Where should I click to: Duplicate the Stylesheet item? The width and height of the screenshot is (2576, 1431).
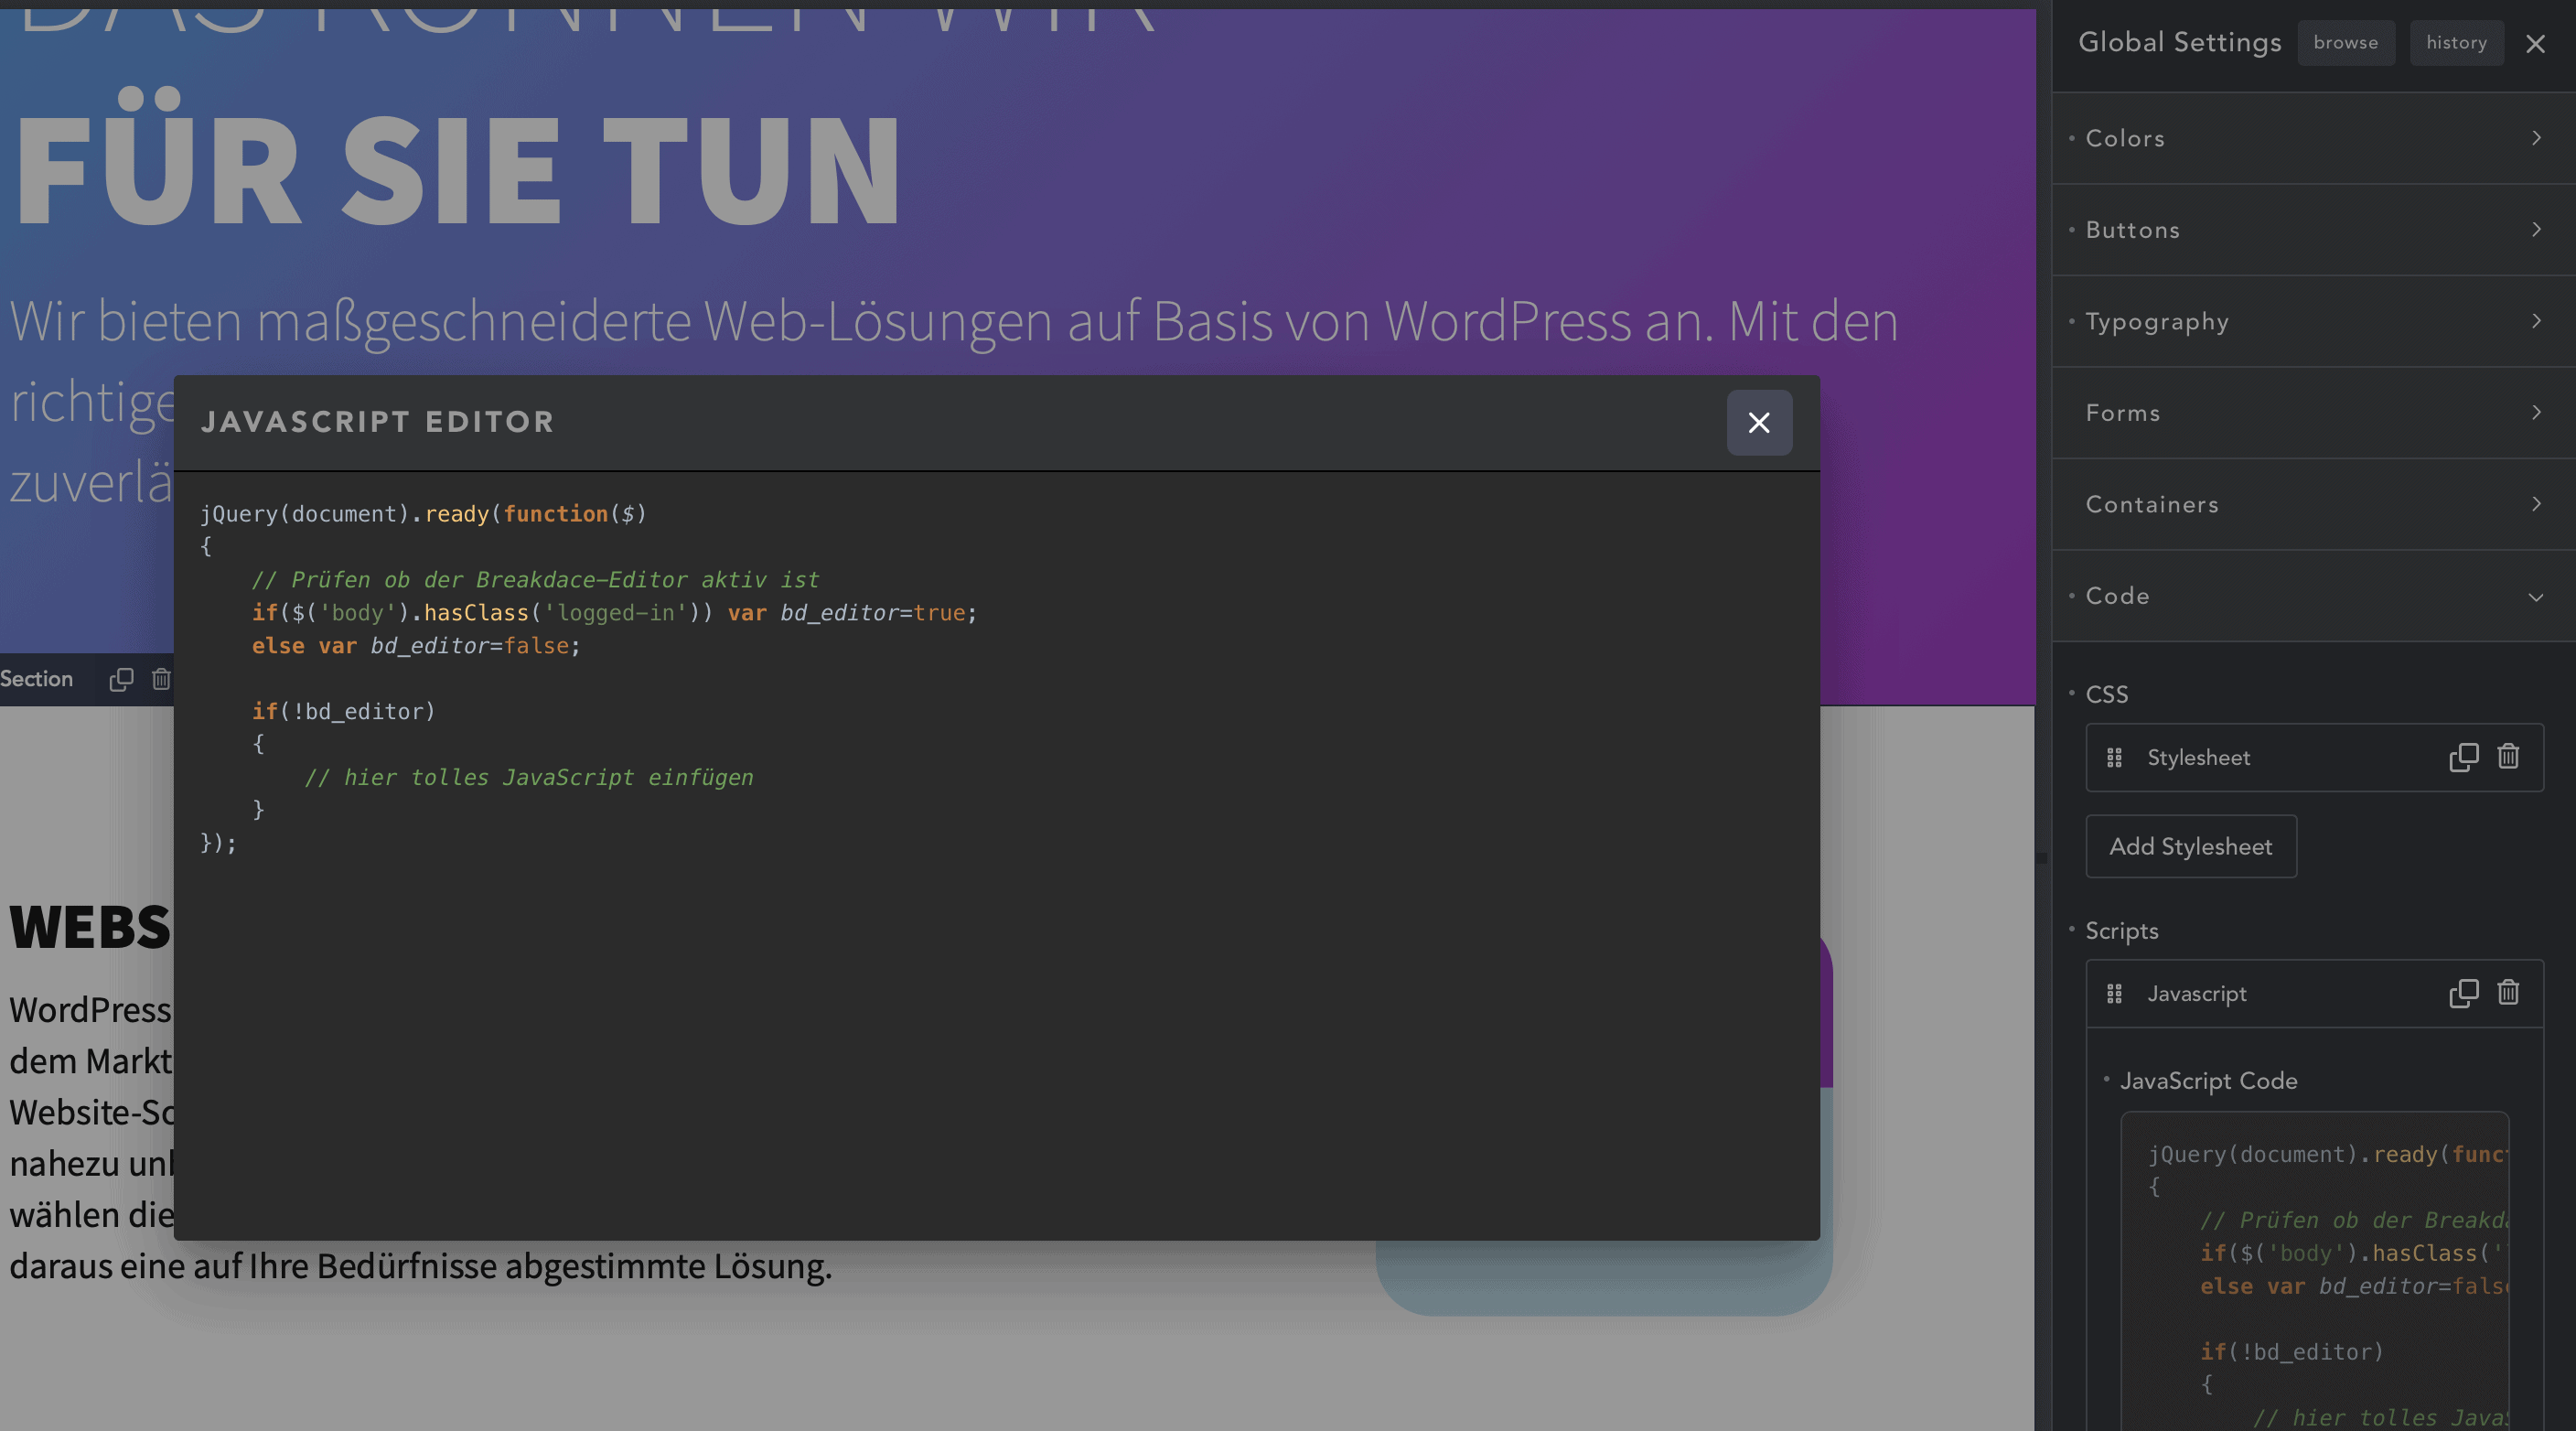(x=2464, y=757)
